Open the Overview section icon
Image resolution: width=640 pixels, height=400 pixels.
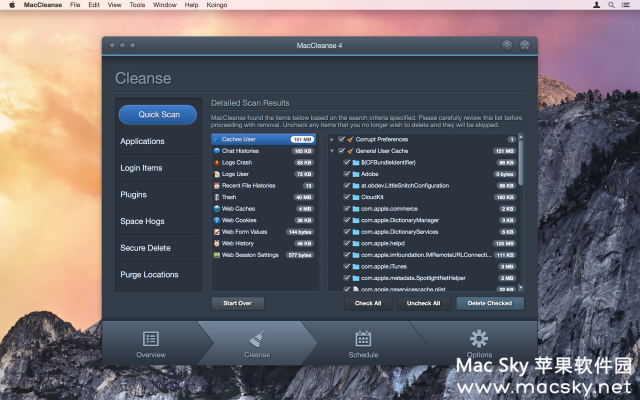point(151,339)
